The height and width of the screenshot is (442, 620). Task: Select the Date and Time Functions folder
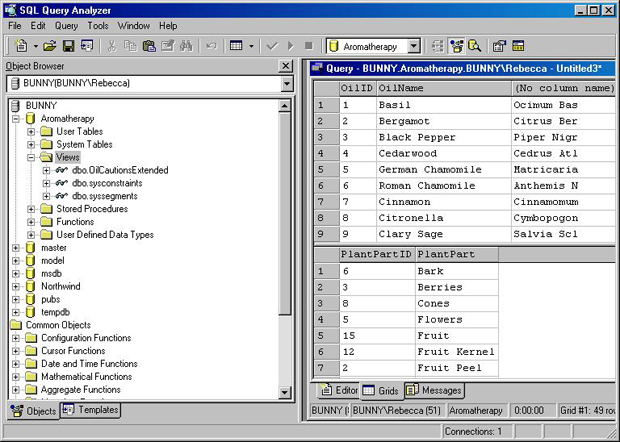89,364
